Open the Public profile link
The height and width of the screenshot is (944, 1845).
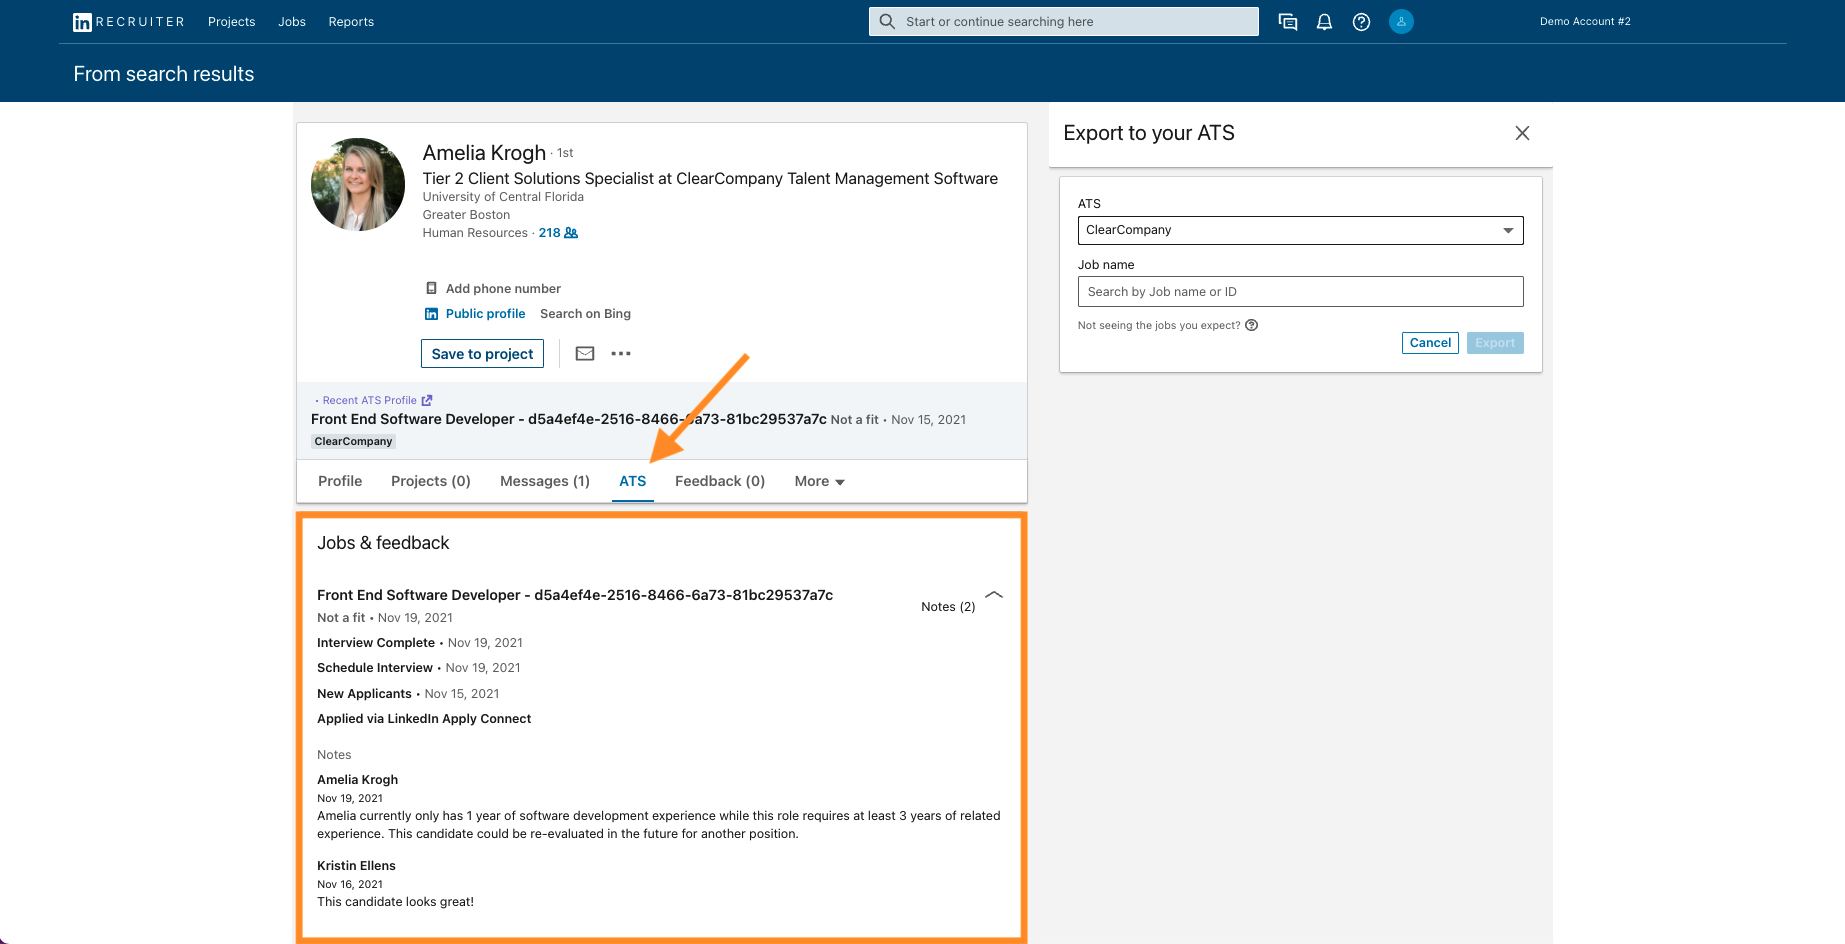coord(485,314)
